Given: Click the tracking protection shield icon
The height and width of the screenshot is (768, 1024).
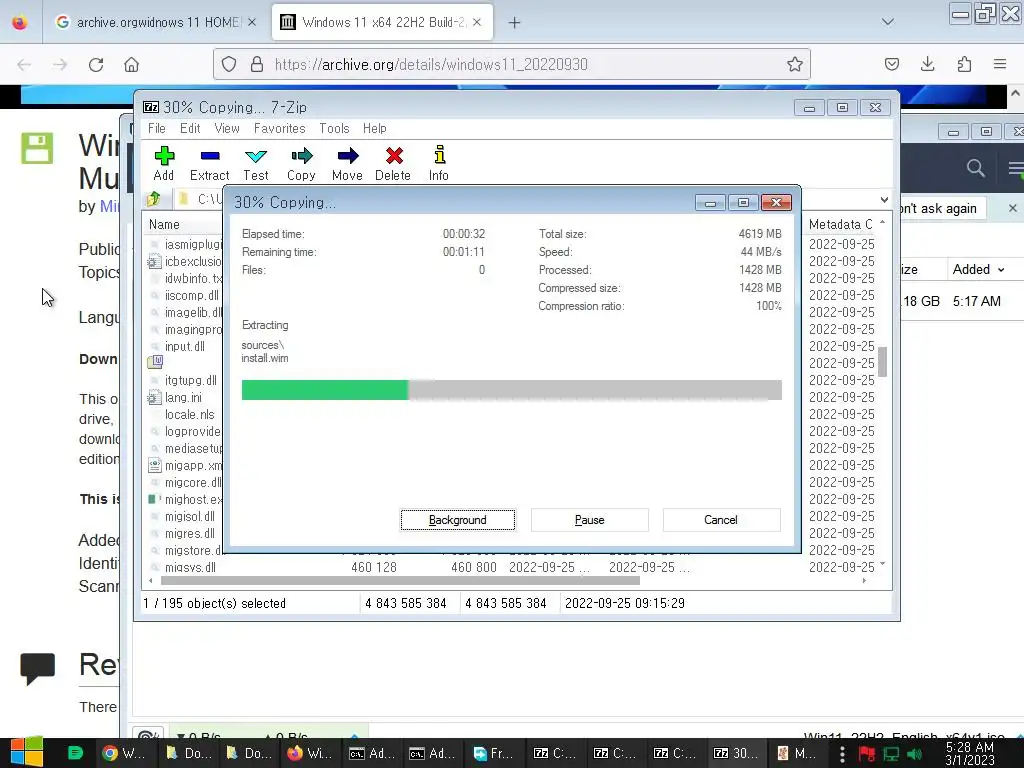Looking at the screenshot, I should tap(229, 64).
